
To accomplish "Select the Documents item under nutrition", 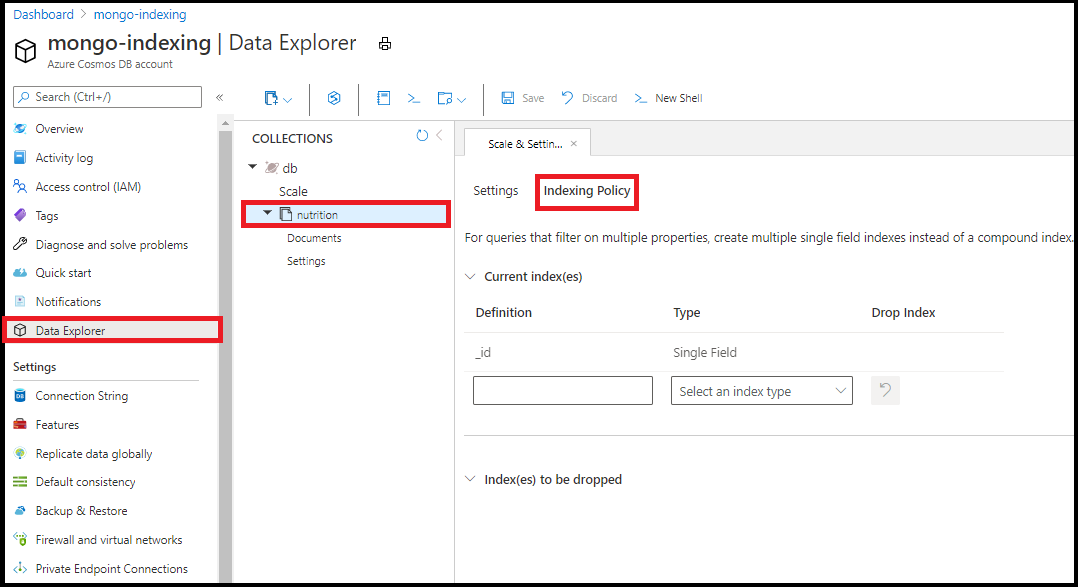I will pos(315,238).
